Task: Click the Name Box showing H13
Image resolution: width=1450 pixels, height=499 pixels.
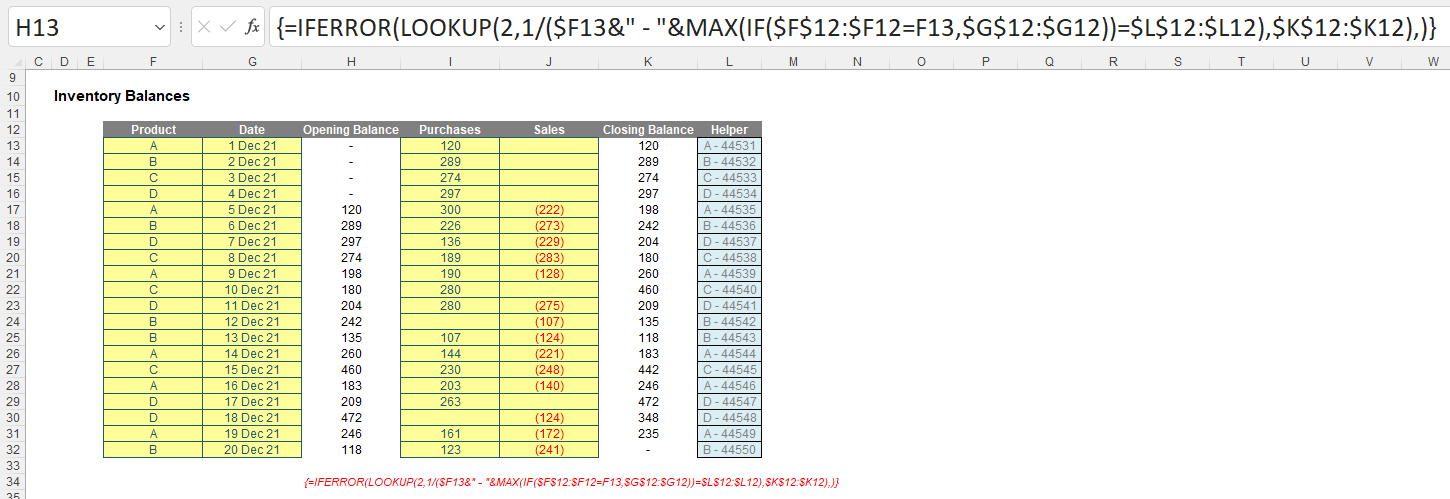Action: point(80,27)
